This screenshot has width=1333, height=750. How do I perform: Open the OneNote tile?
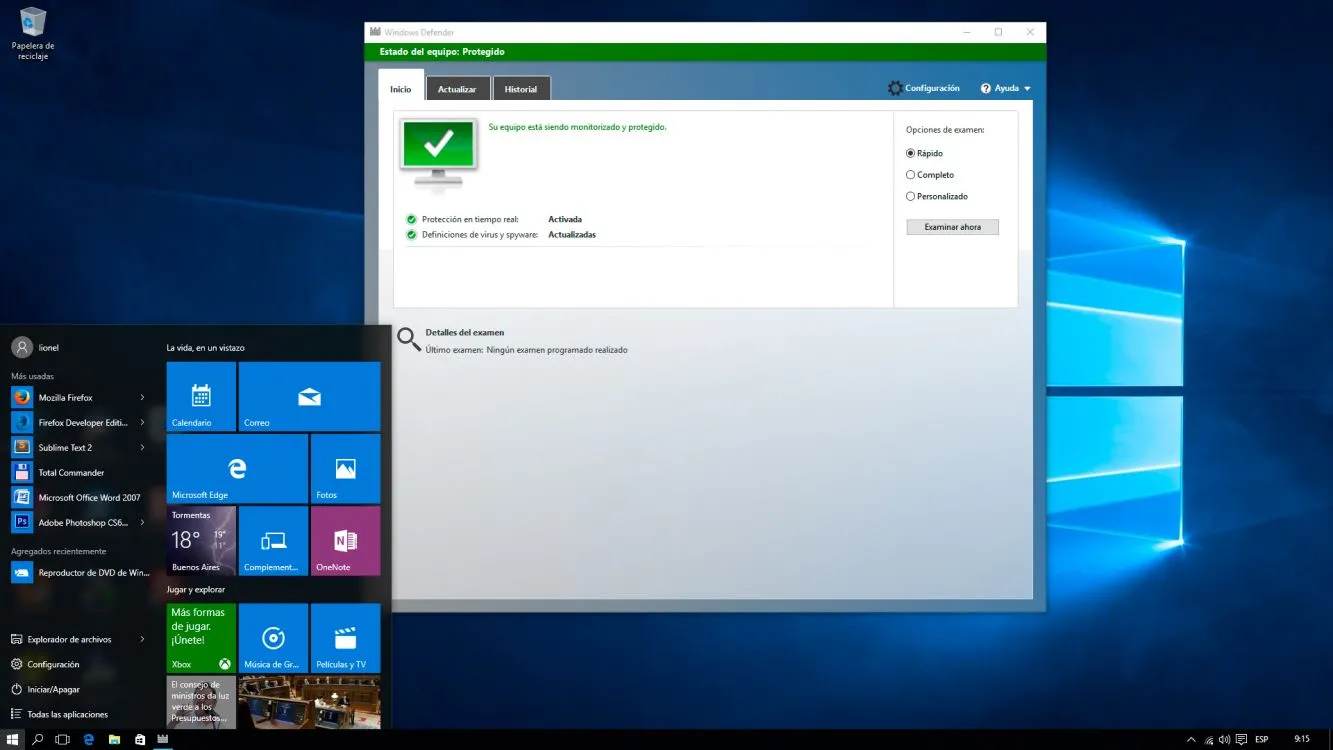pyautogui.click(x=345, y=540)
